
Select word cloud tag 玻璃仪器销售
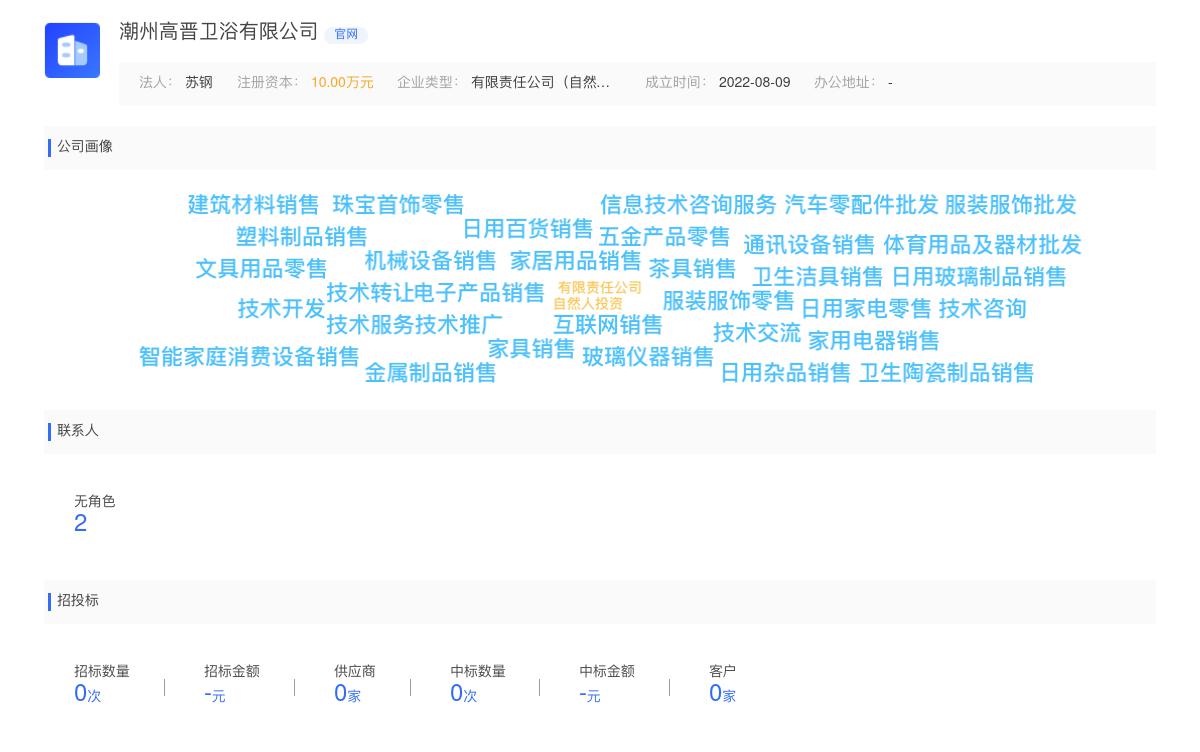click(x=648, y=357)
